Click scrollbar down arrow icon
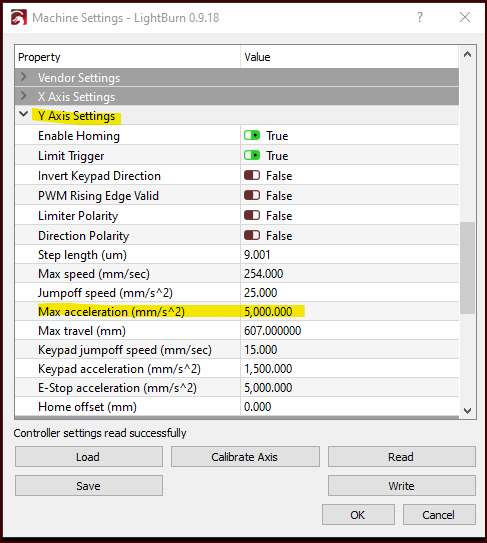Image resolution: width=487 pixels, height=543 pixels. pyautogui.click(x=467, y=411)
